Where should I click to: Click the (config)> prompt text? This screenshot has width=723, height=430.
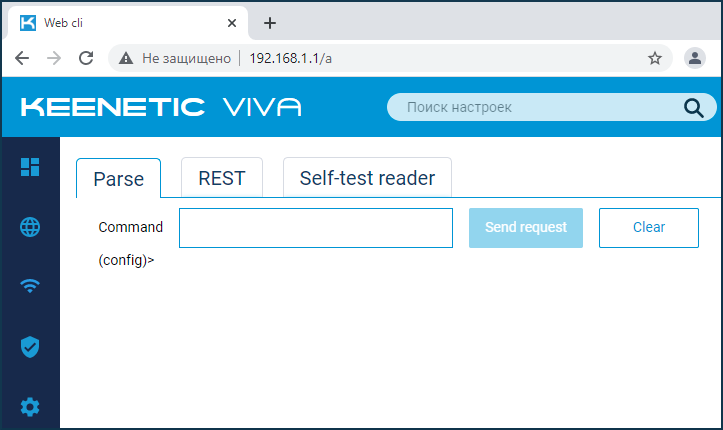126,260
